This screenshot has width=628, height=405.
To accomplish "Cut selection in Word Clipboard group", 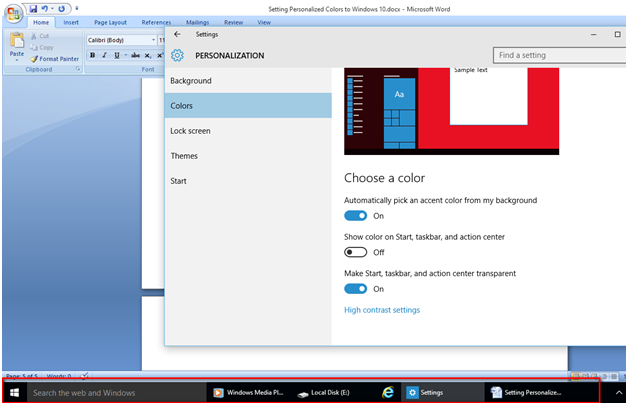I will tap(40, 36).
